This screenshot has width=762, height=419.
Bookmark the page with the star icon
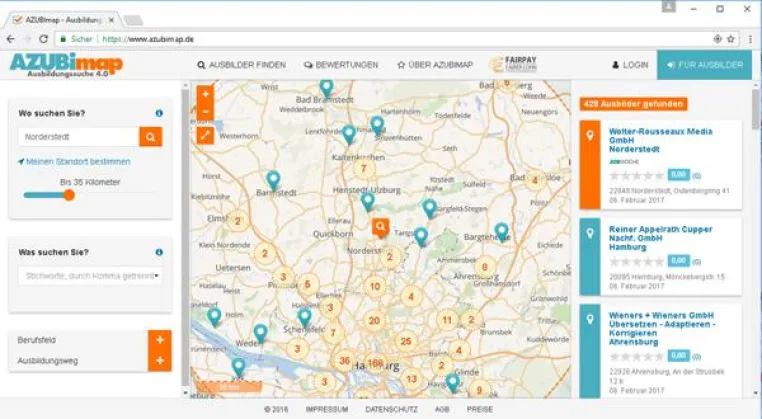pyautogui.click(x=730, y=39)
